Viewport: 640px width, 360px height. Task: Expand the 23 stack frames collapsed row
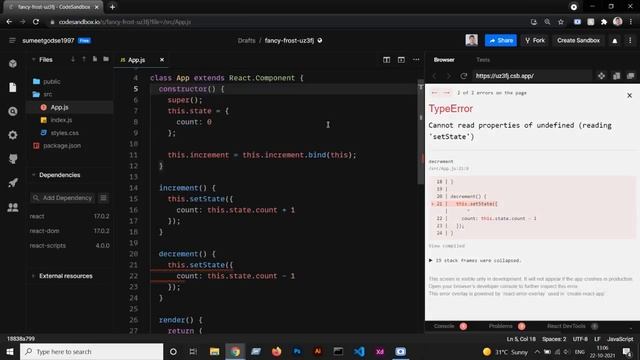475,260
